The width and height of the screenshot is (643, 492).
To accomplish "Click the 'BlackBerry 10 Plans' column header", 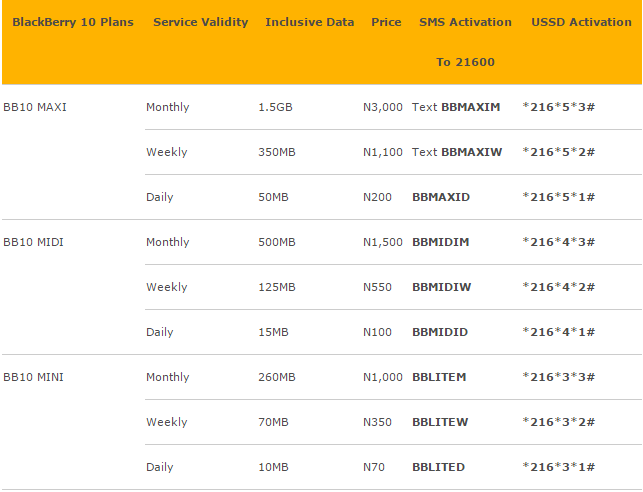I will click(x=73, y=22).
